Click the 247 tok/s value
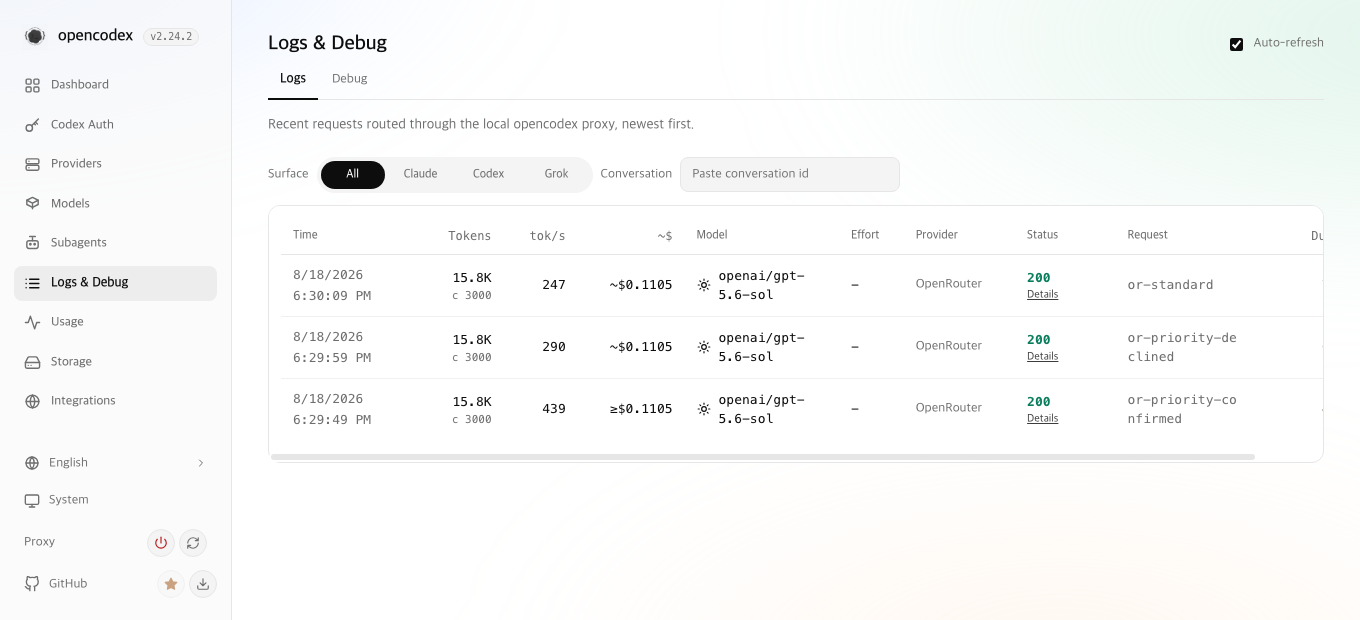Screen dimensions: 1360x620 point(554,285)
